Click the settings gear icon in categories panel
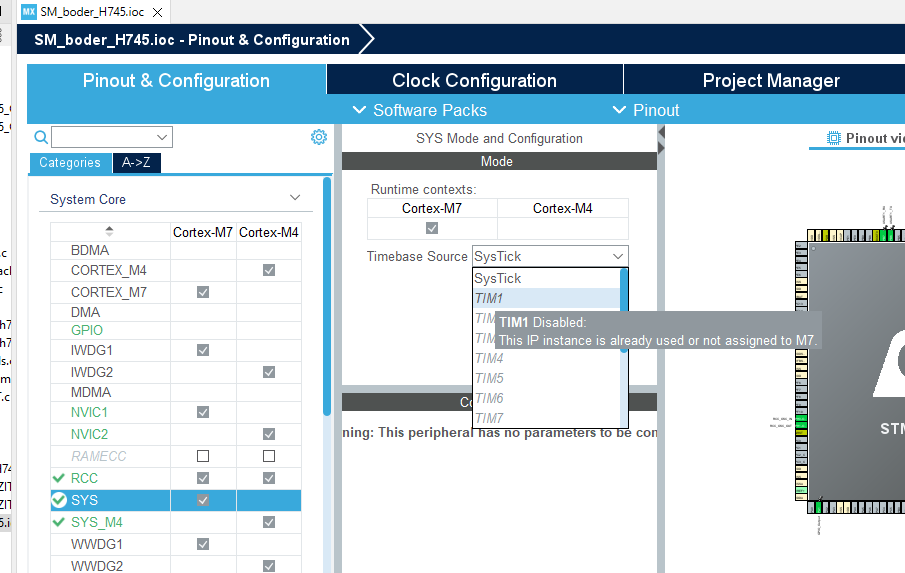Viewport: 905px width, 573px height. point(319,137)
